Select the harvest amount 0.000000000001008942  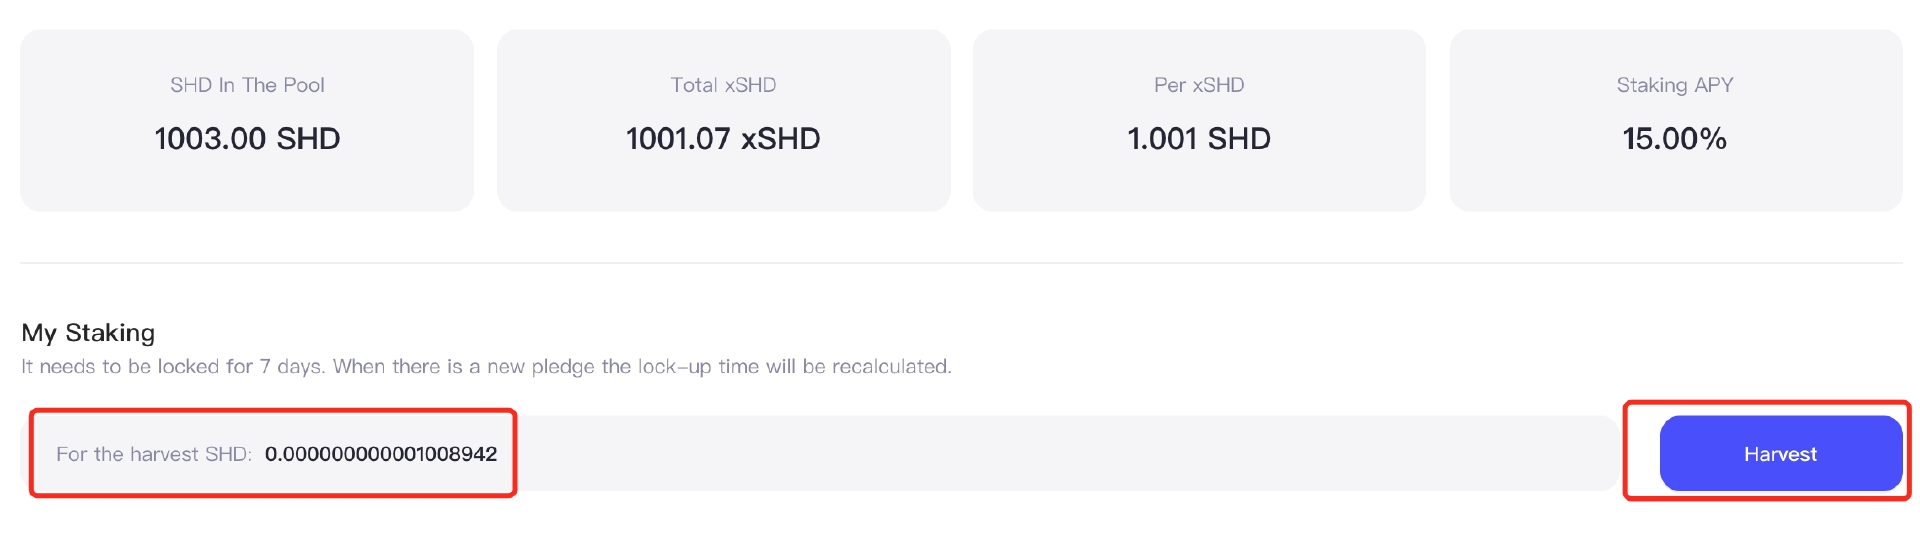[381, 454]
